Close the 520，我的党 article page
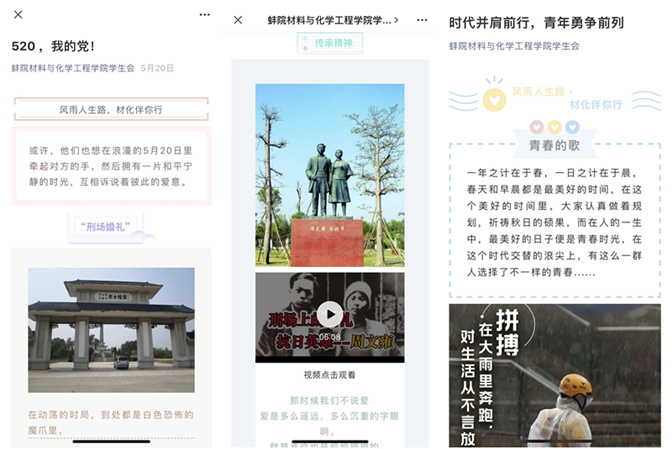This screenshot has height=449, width=672. tap(18, 15)
